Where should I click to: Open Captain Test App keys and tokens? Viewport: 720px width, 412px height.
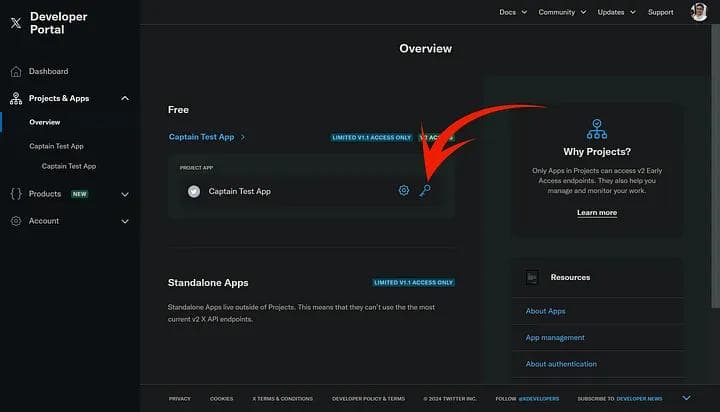[425, 190]
